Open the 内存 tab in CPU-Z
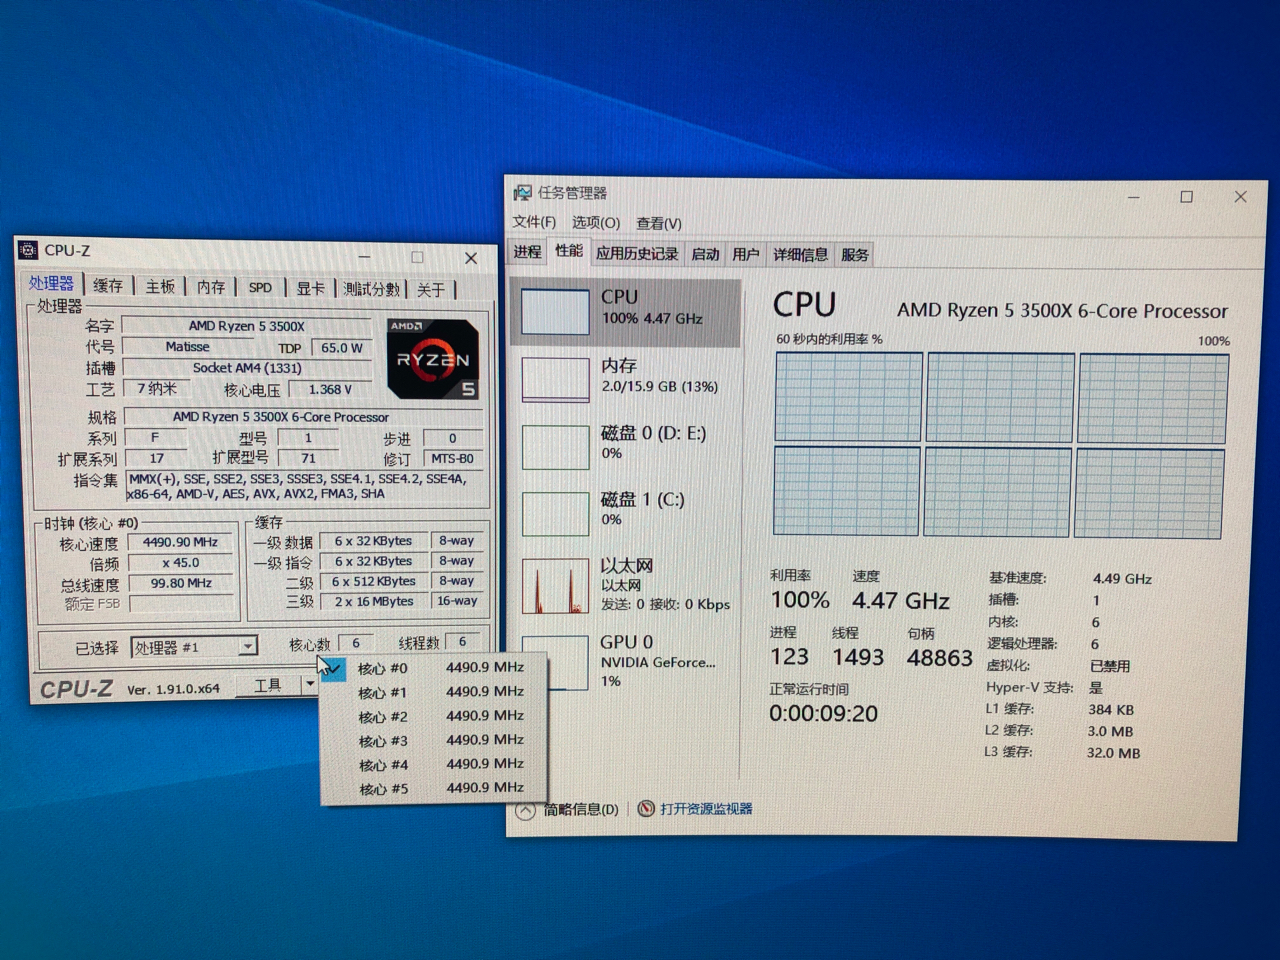 pos(211,287)
